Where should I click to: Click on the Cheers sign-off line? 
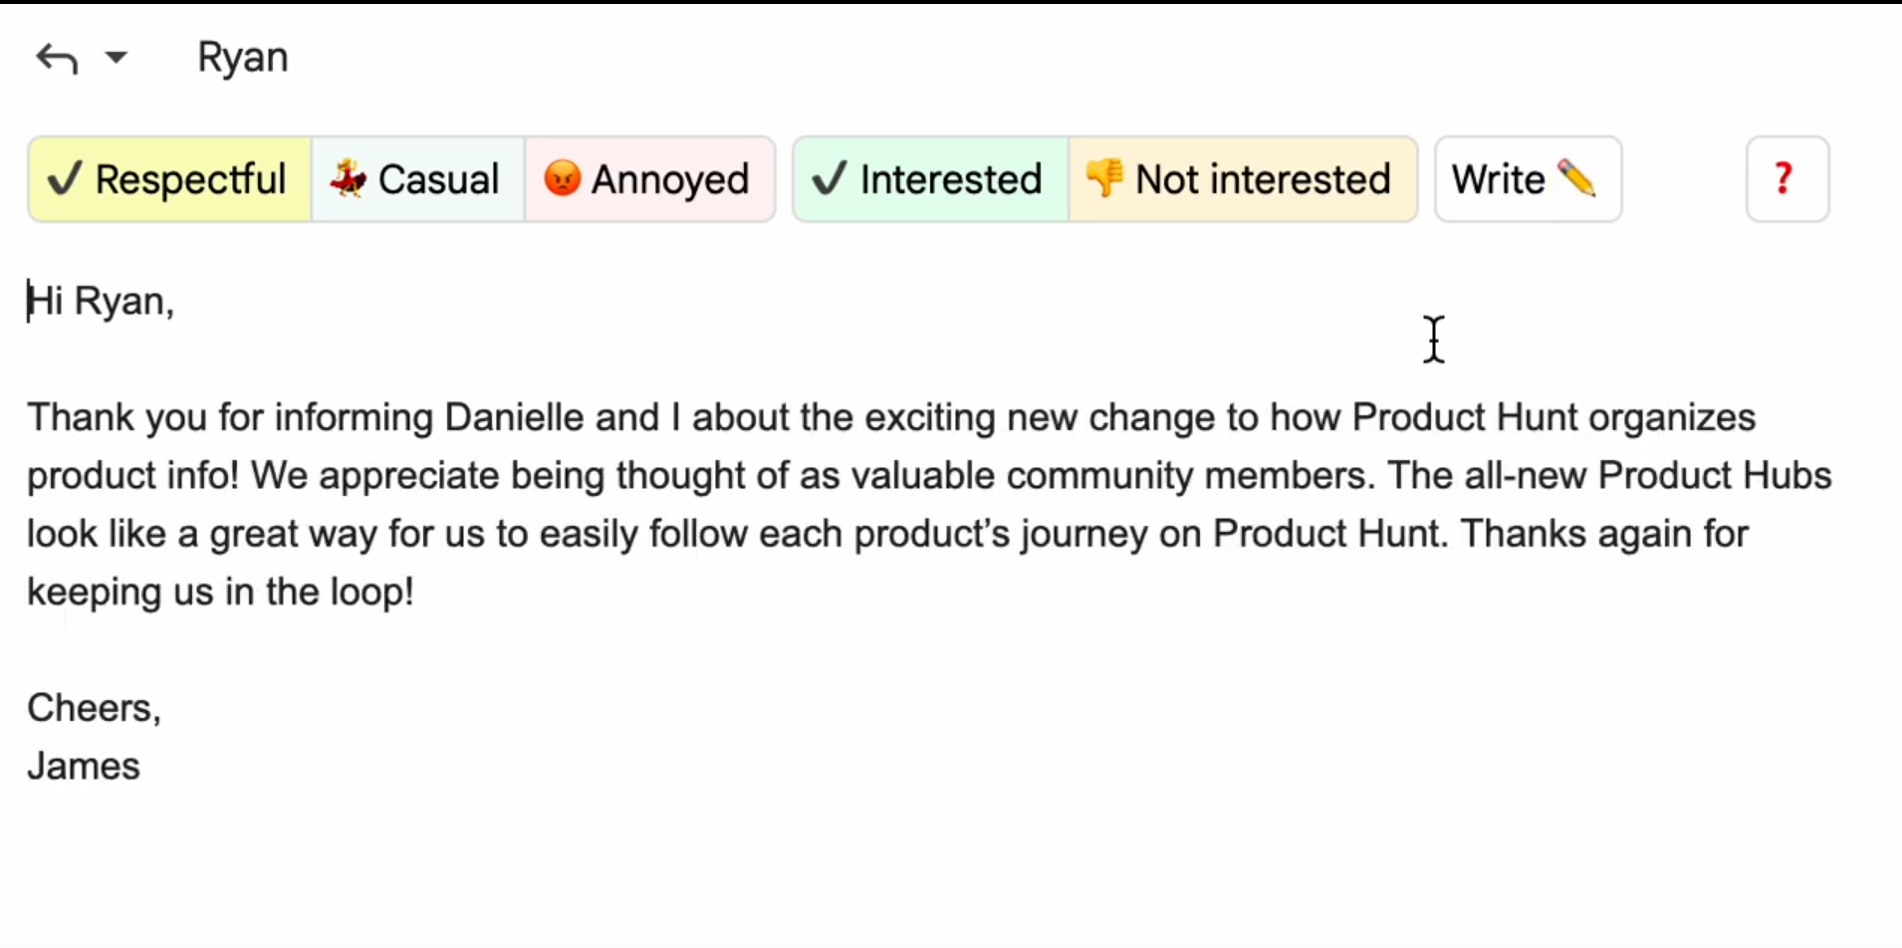[x=94, y=708]
